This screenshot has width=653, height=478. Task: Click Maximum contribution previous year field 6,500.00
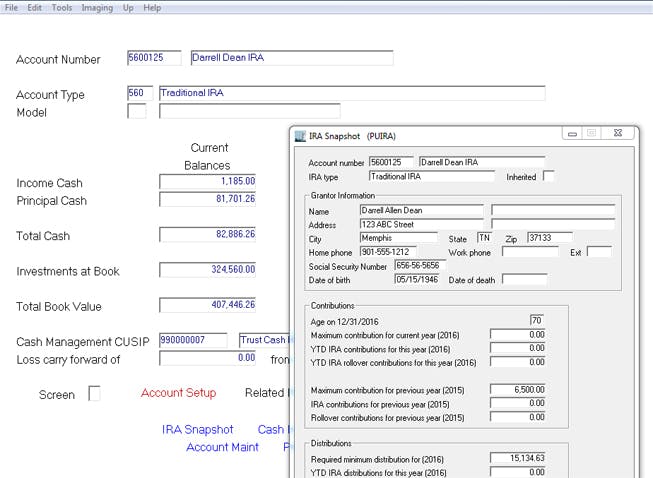coord(517,390)
